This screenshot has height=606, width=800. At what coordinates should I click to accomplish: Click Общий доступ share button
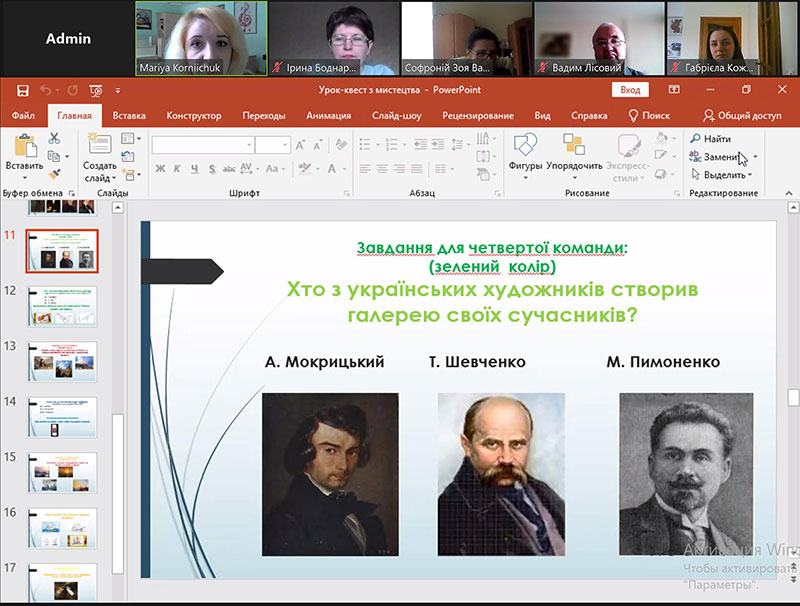point(742,116)
